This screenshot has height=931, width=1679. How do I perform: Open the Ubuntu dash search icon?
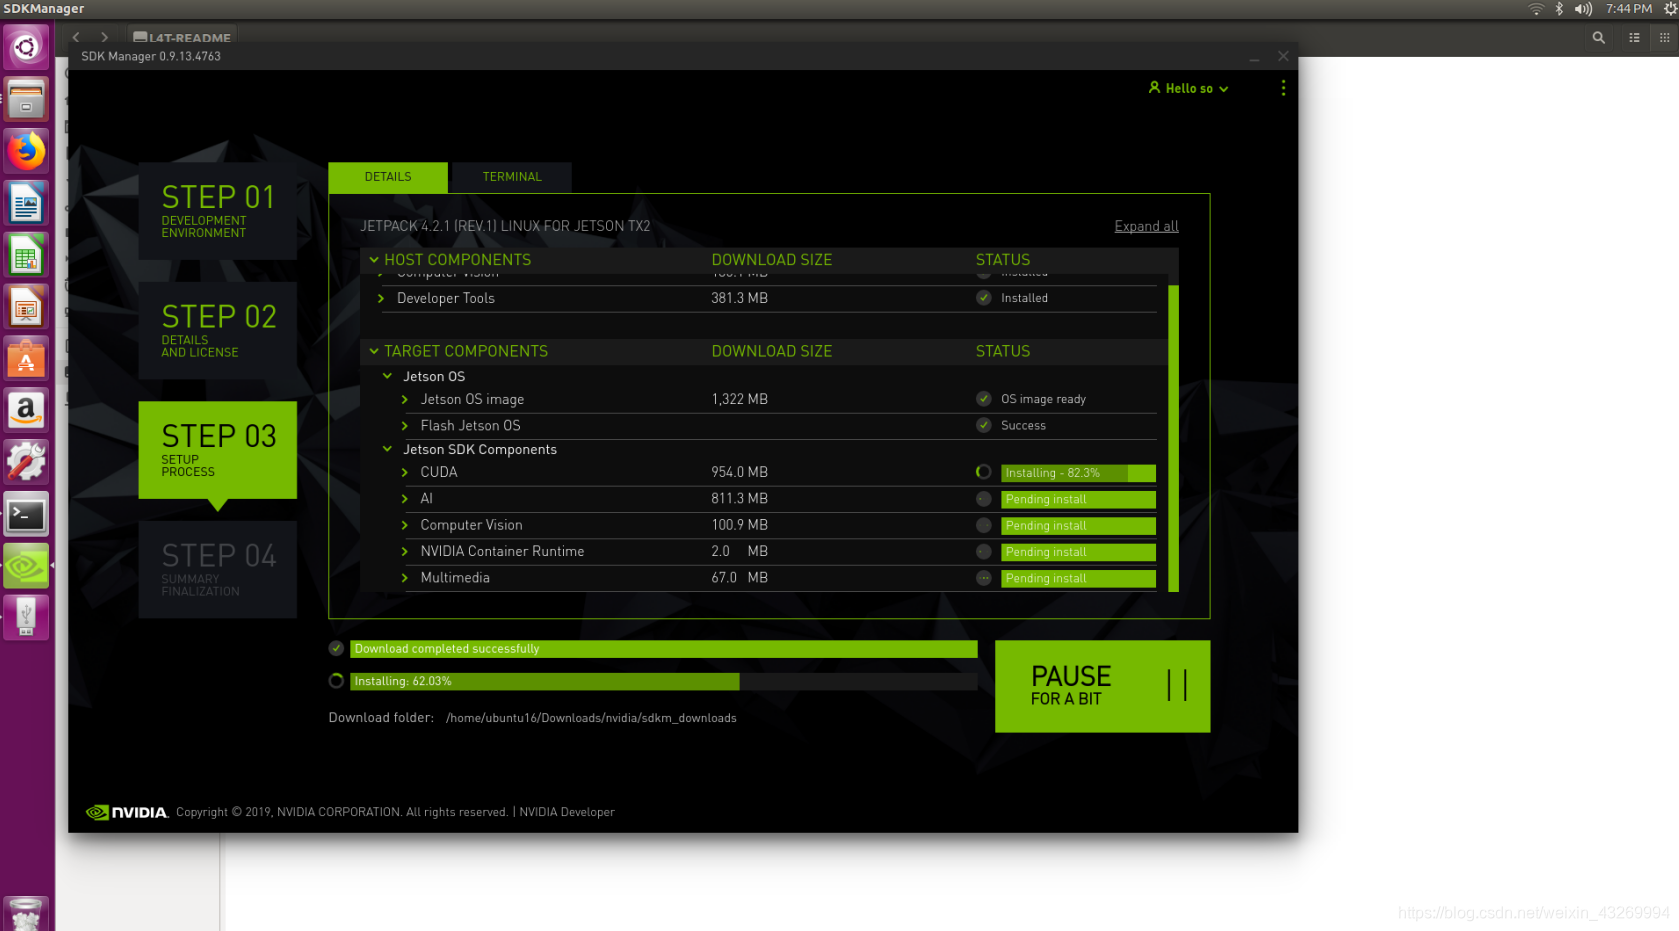[x=26, y=47]
